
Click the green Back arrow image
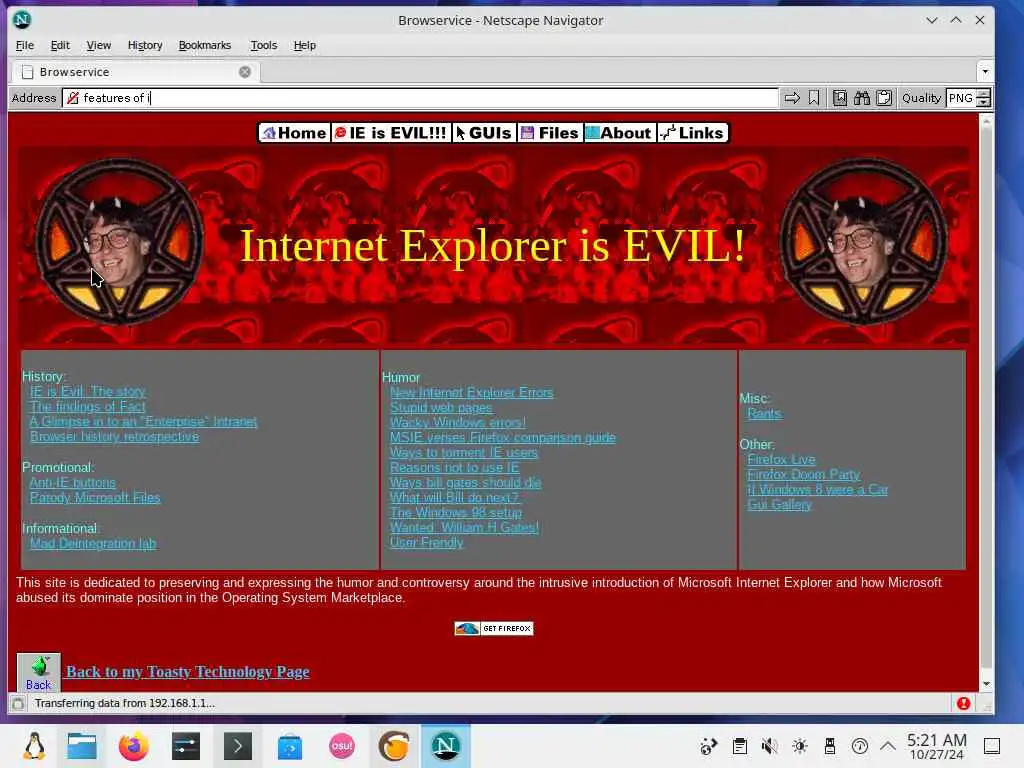click(x=39, y=673)
